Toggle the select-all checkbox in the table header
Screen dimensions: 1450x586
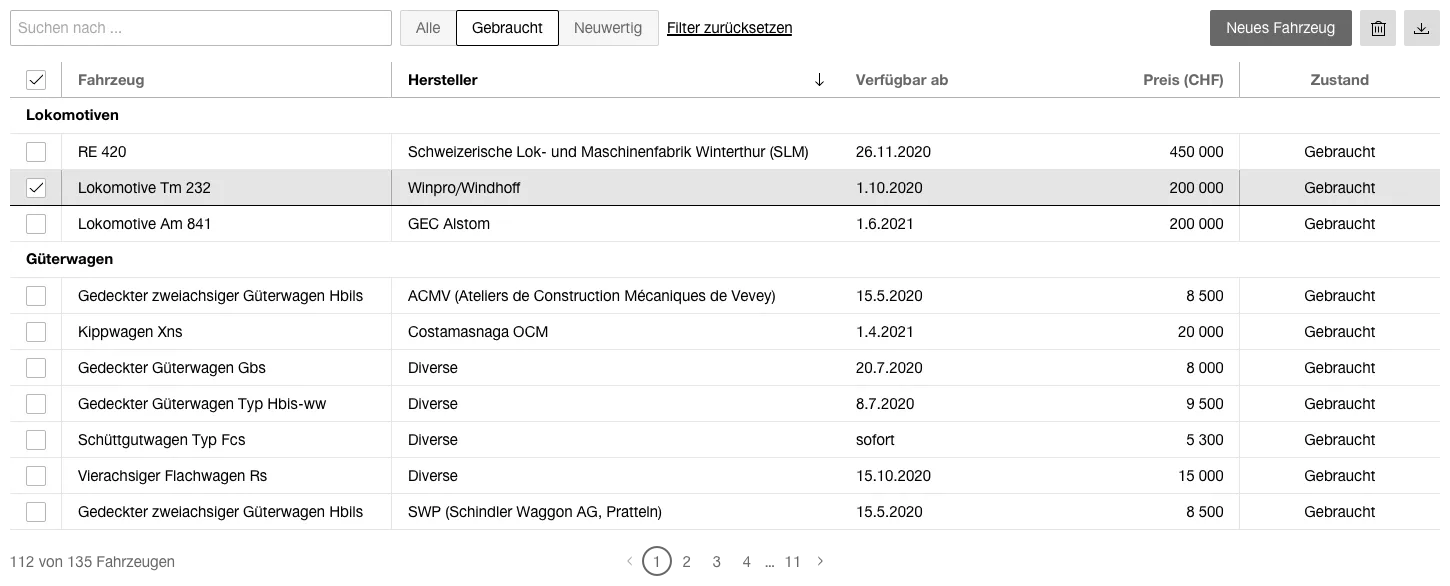(36, 80)
